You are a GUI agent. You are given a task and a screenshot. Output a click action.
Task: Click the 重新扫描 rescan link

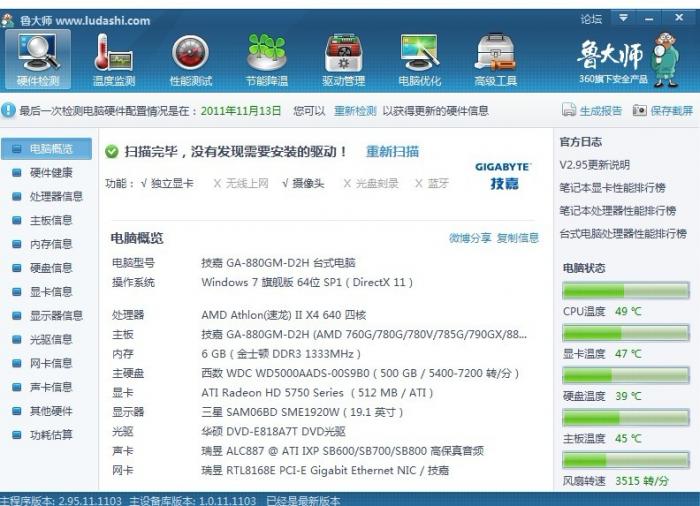pos(392,152)
